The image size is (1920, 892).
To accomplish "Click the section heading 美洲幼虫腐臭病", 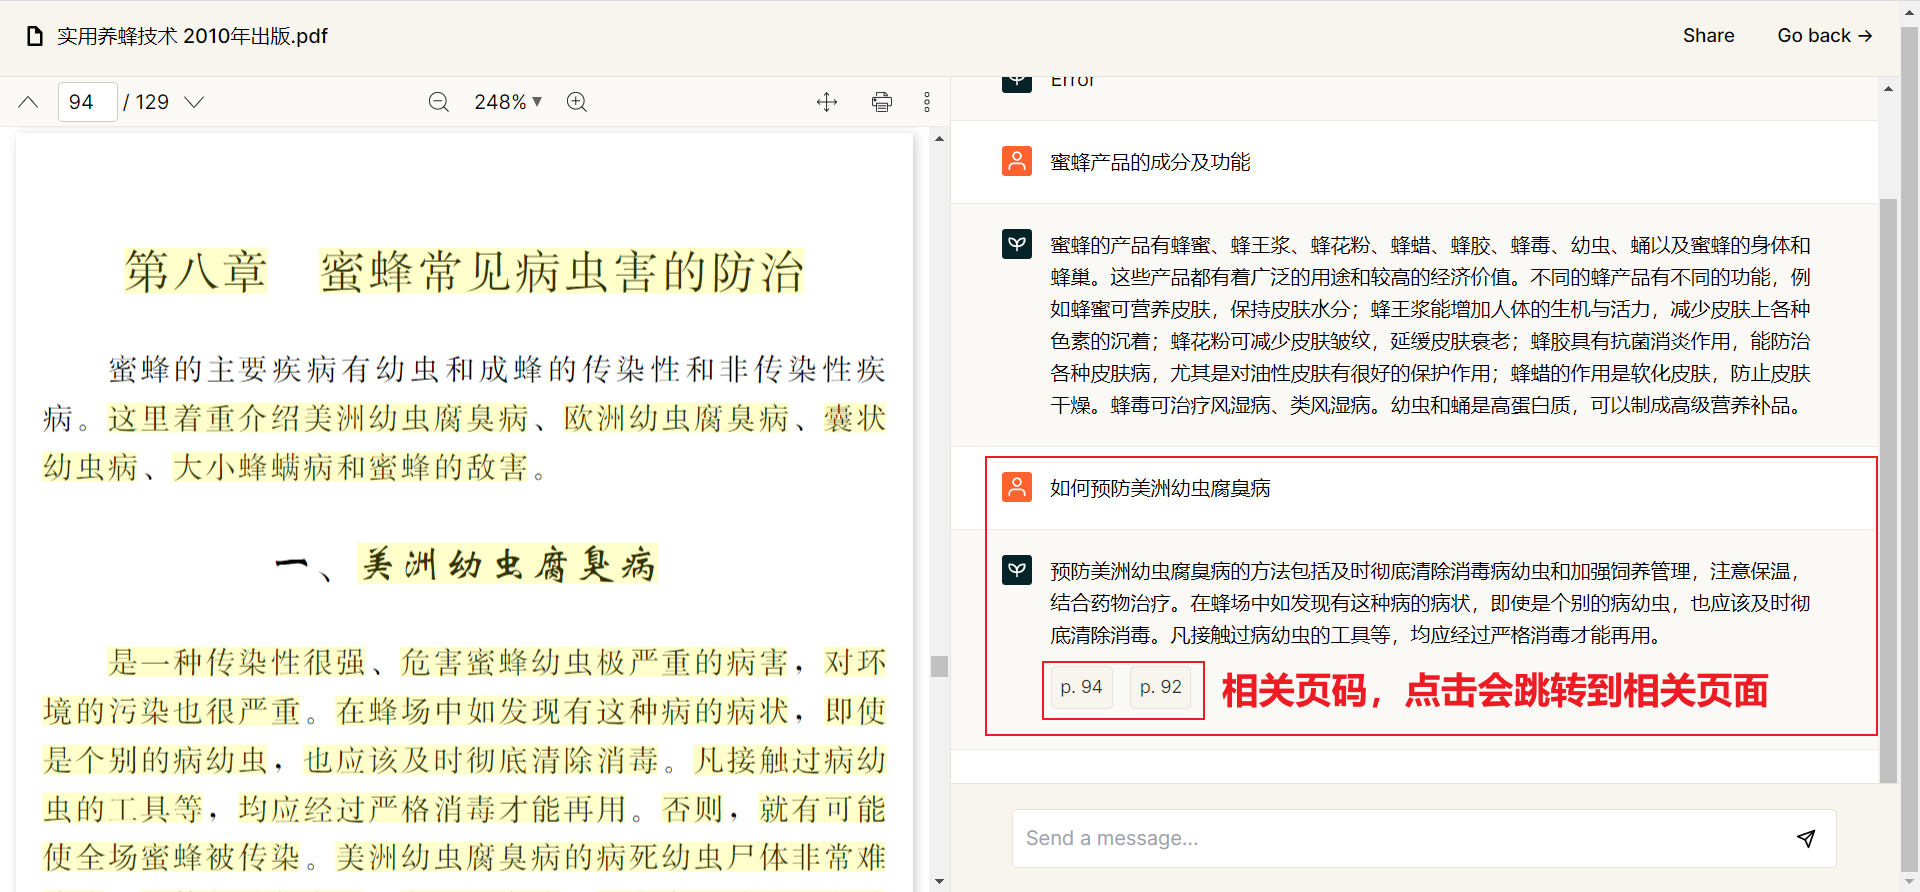I will click(508, 565).
